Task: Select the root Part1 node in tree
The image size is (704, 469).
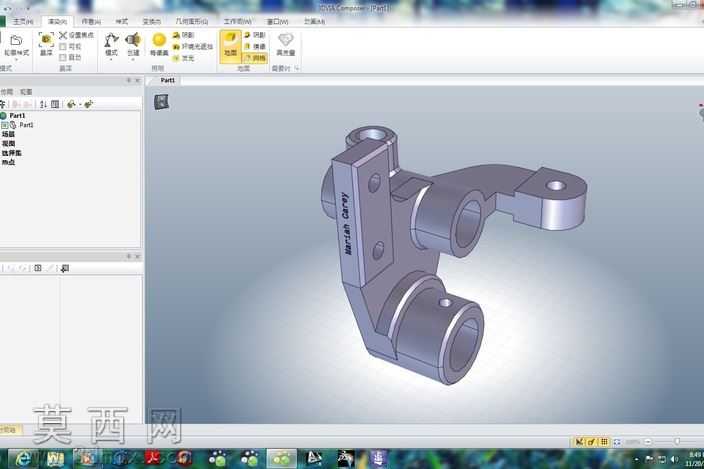Action: tap(17, 116)
